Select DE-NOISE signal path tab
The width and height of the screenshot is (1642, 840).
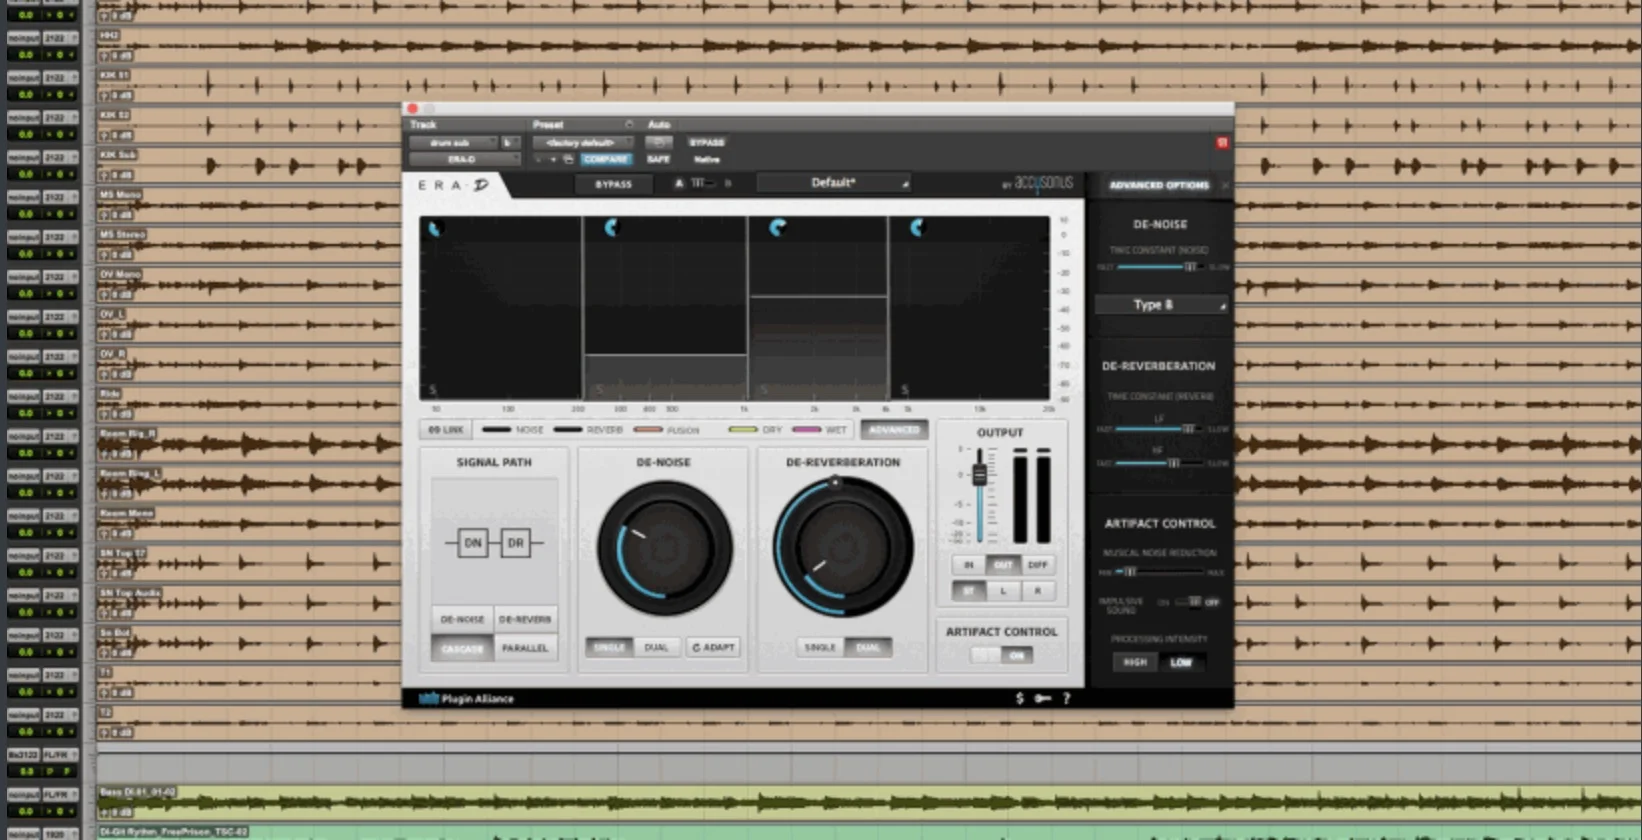462,619
